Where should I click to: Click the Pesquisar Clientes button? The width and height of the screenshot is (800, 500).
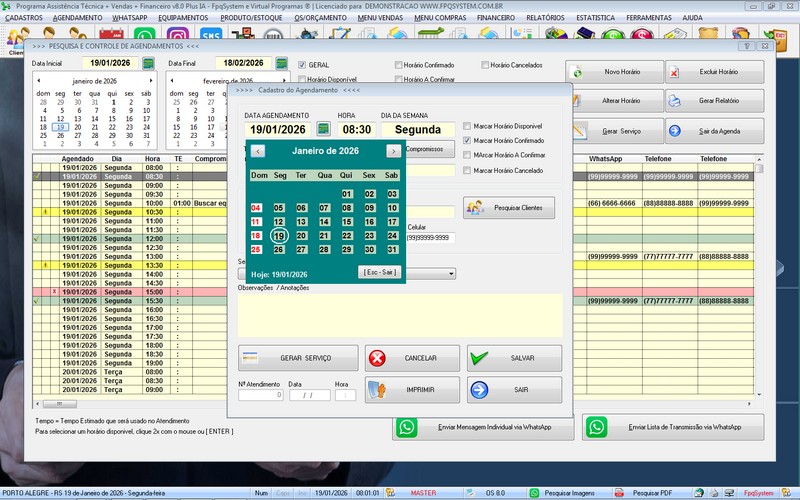[x=509, y=208]
